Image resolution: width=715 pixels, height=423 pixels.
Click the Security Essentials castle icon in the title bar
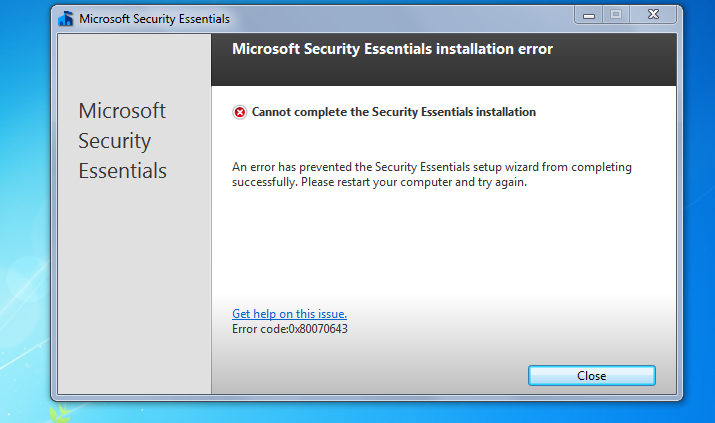(66, 19)
